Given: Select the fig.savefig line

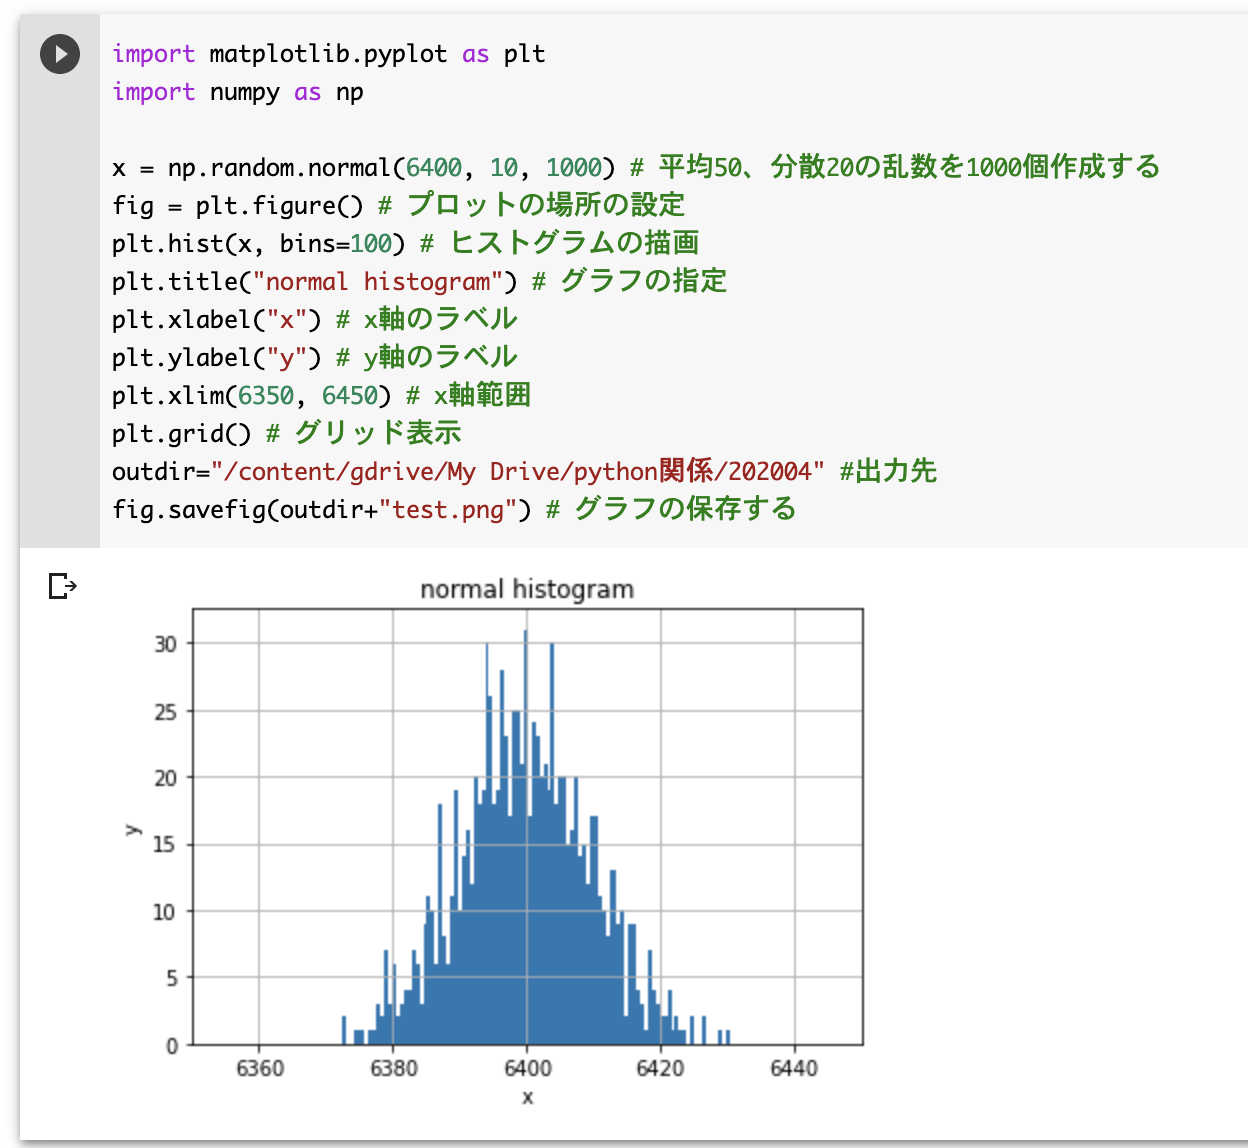Looking at the screenshot, I should coord(300,510).
